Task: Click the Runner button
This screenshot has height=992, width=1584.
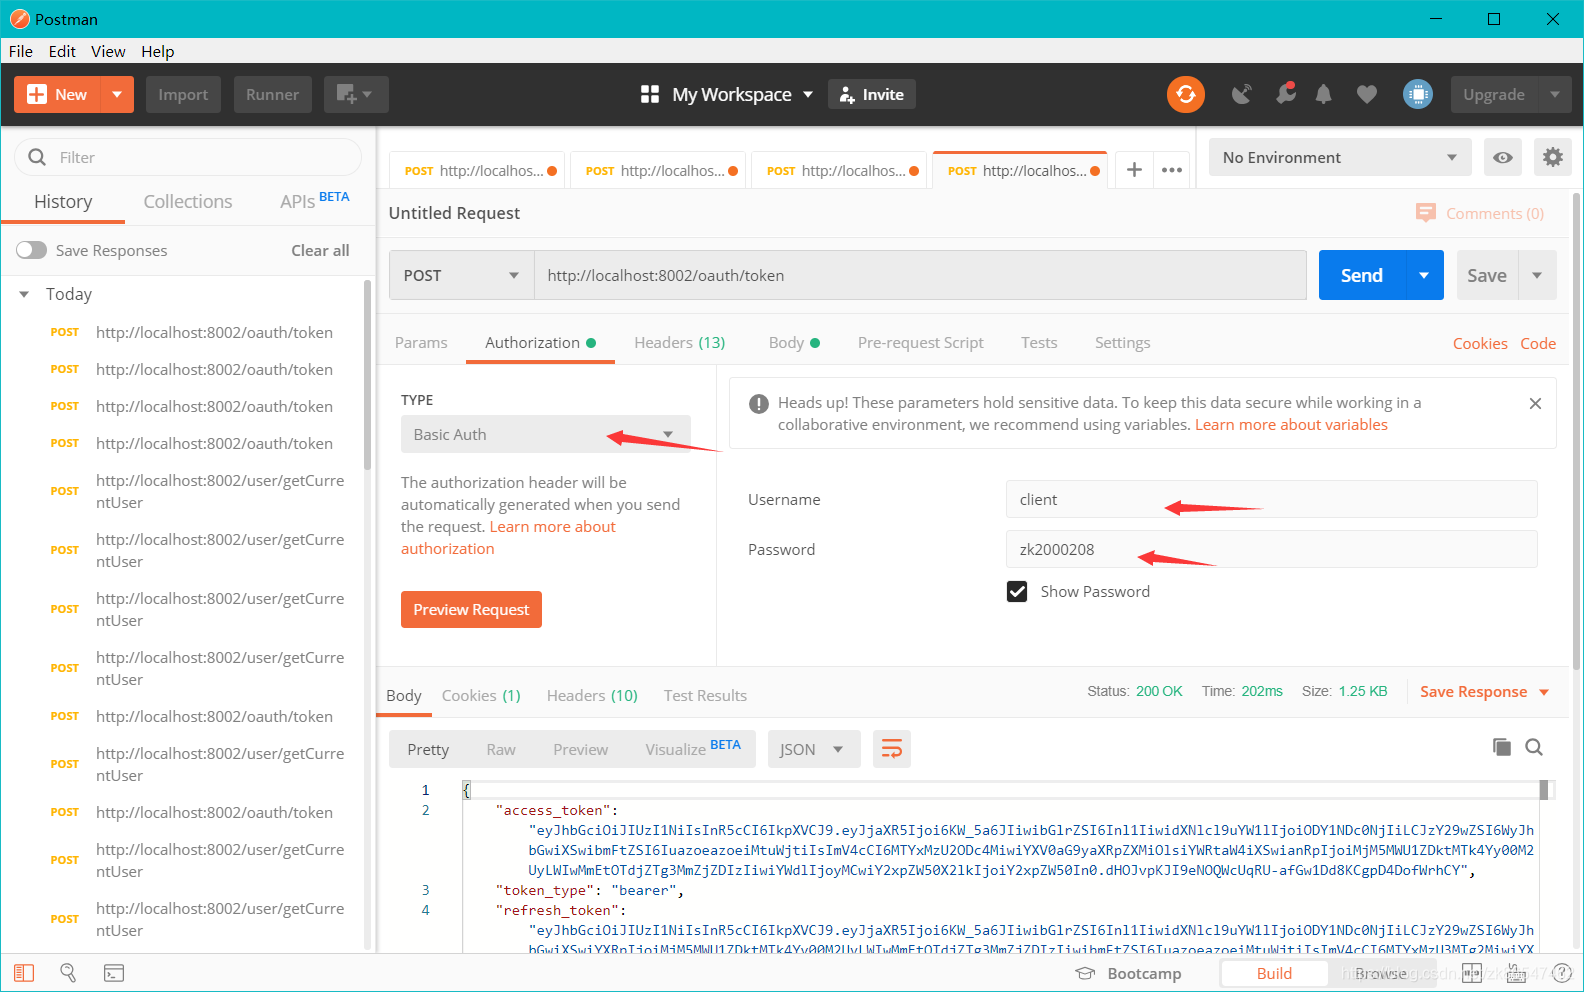Action: 273,94
